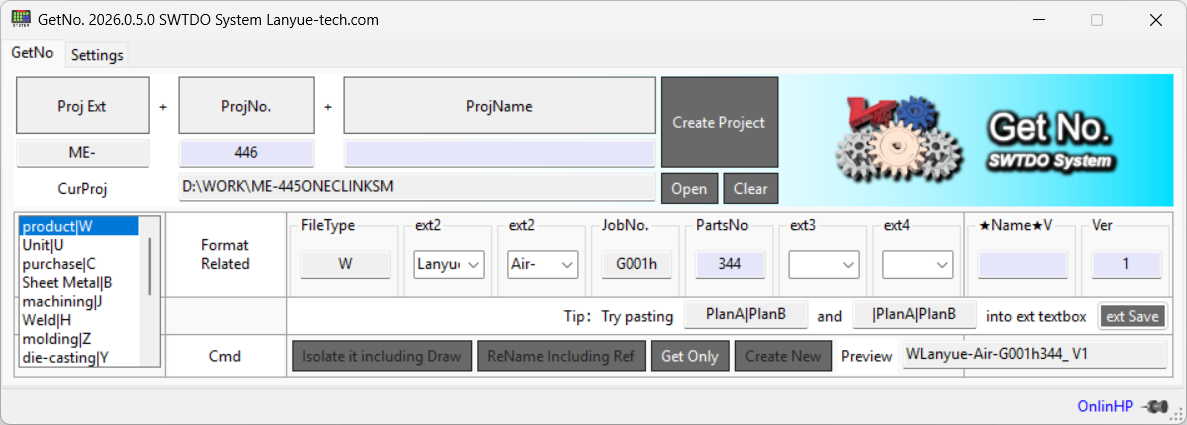Open the OnlinHP link

point(1105,407)
